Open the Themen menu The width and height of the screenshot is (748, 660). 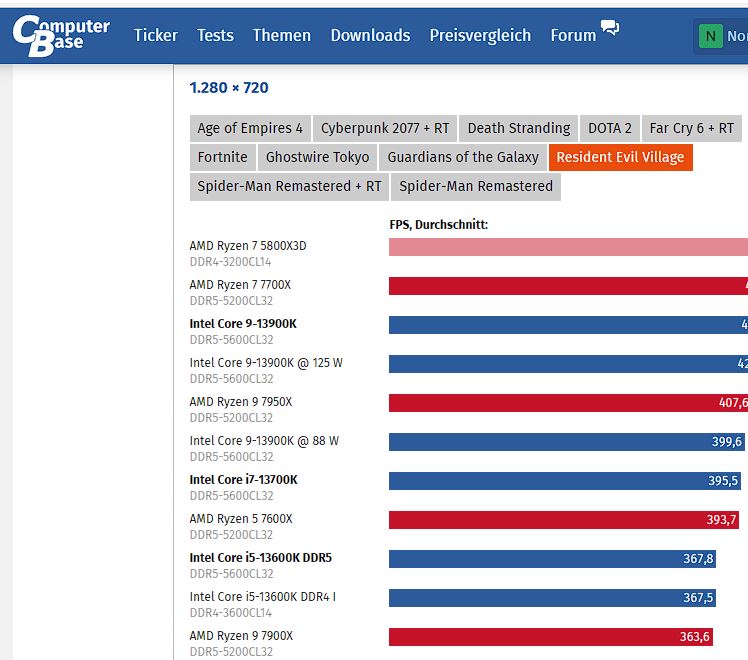(x=281, y=35)
